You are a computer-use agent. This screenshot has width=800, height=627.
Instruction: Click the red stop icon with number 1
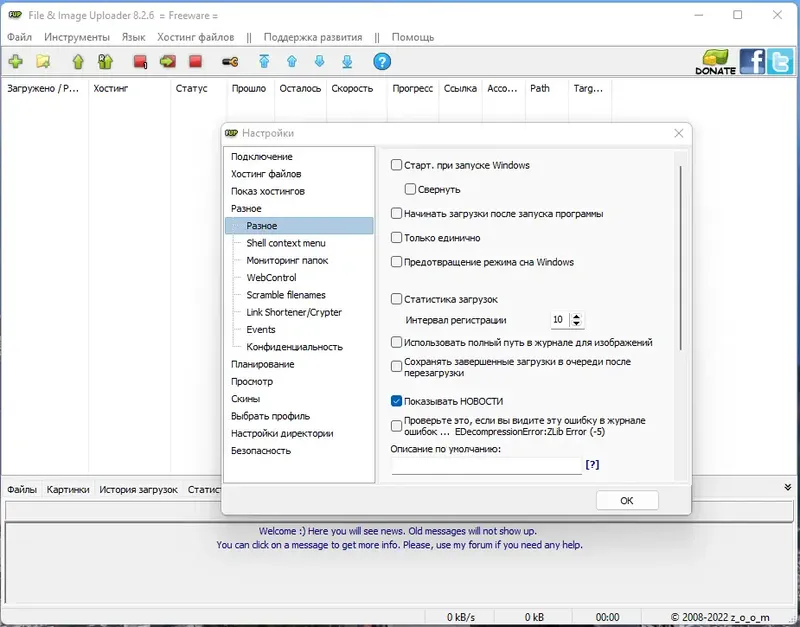click(140, 62)
